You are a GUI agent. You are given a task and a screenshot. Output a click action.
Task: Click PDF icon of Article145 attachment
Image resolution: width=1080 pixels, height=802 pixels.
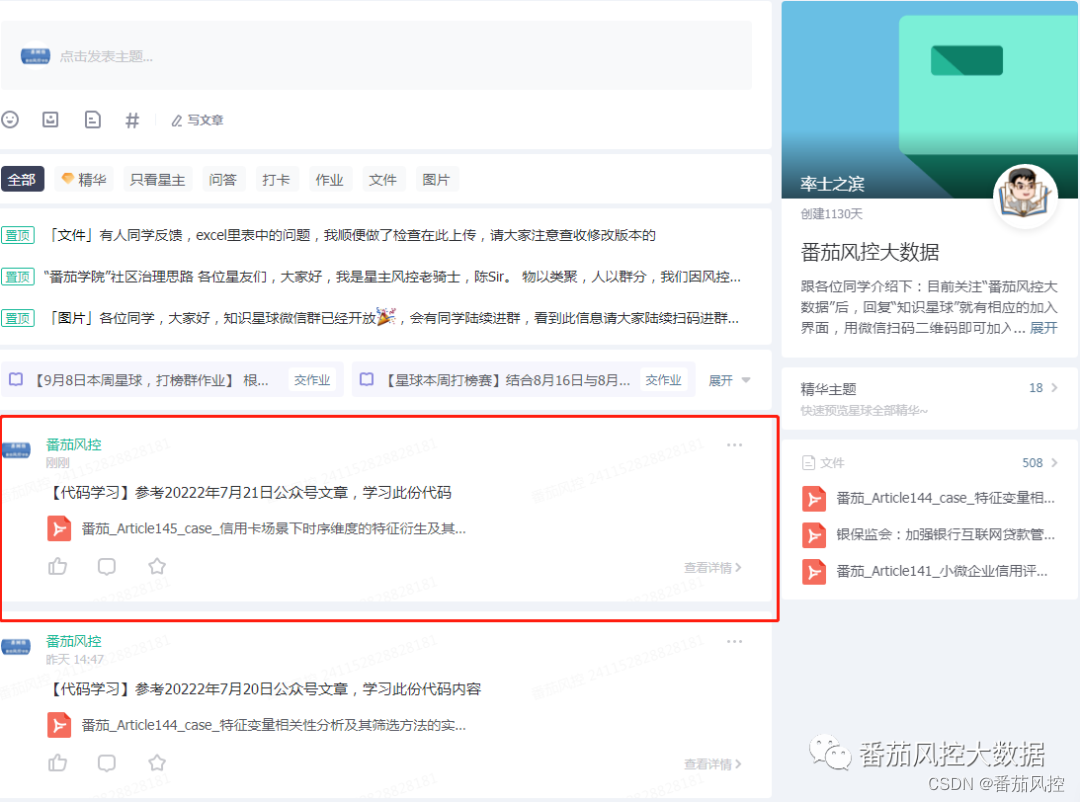click(59, 528)
